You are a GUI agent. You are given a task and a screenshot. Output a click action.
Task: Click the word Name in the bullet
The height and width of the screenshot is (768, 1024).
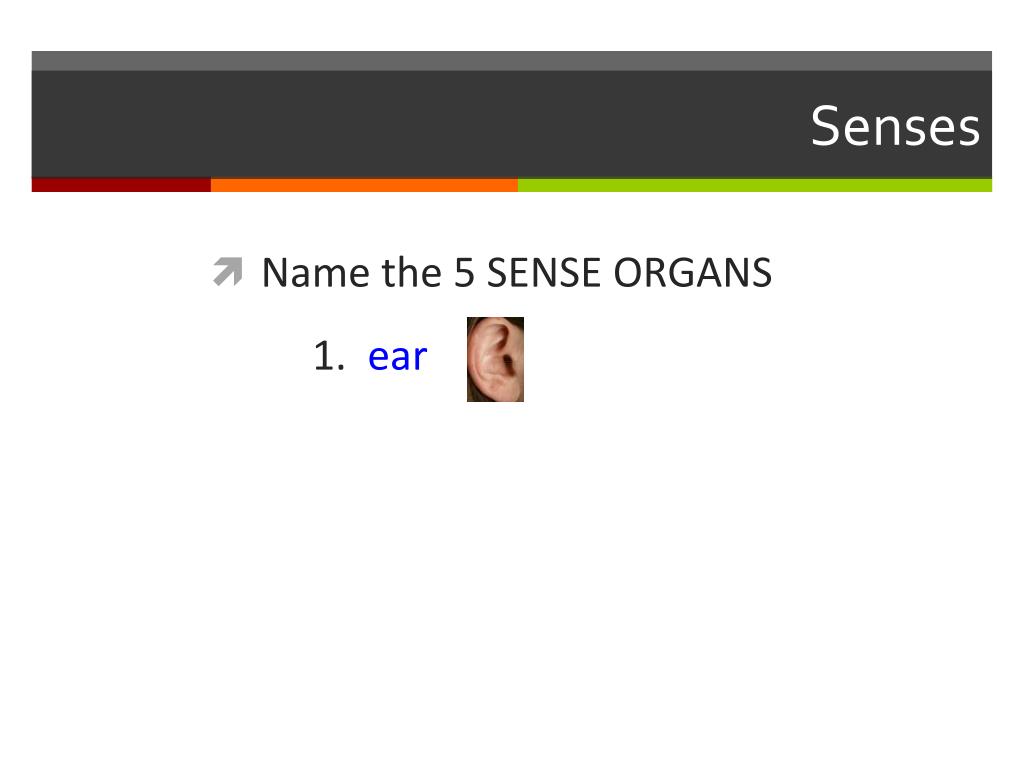(x=315, y=272)
